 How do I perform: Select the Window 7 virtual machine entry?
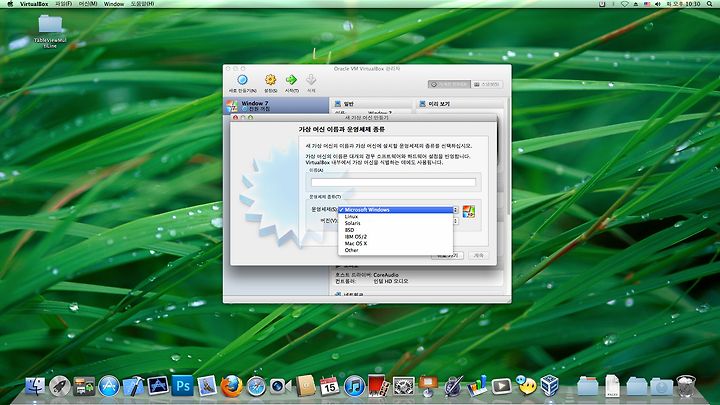coord(276,106)
